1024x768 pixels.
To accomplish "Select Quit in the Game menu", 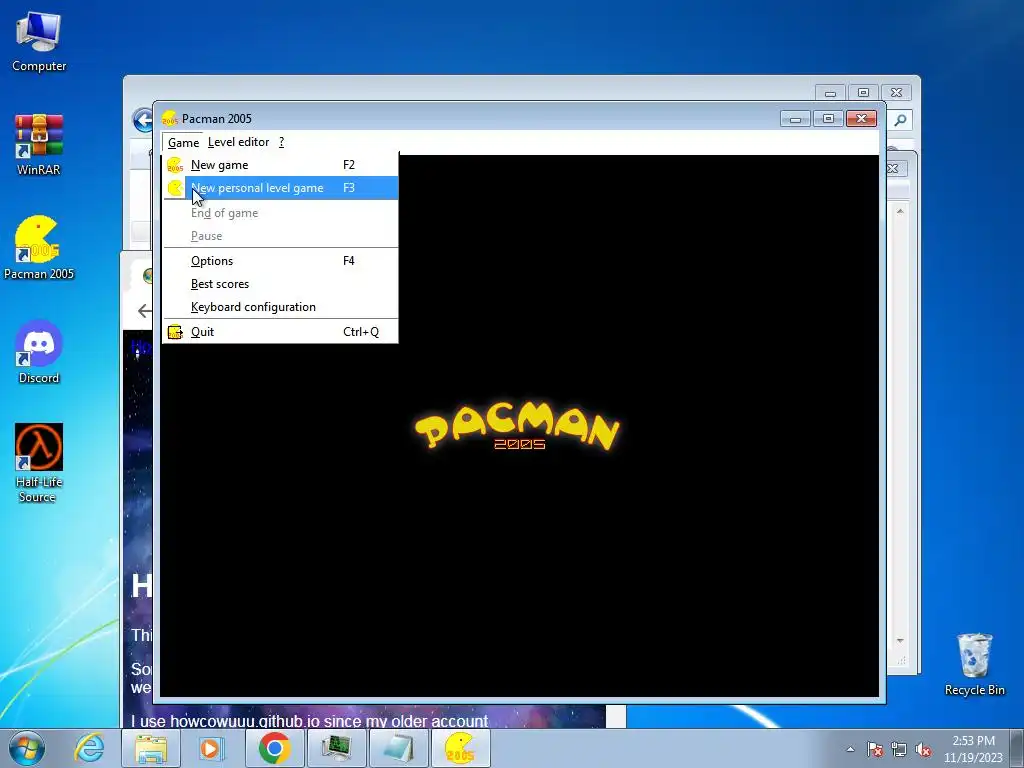I will coord(280,332).
